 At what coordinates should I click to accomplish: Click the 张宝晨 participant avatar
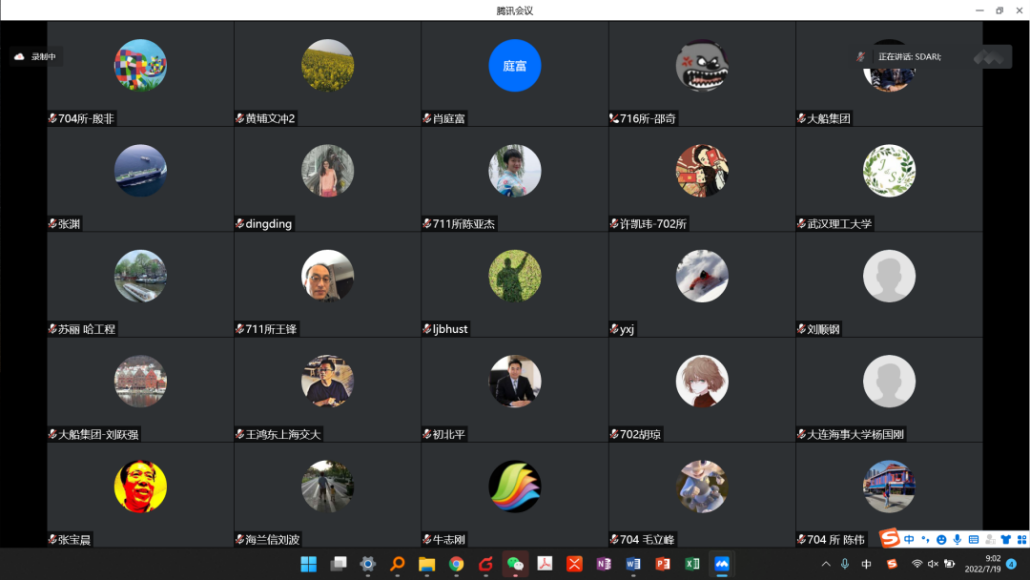pyautogui.click(x=140, y=486)
